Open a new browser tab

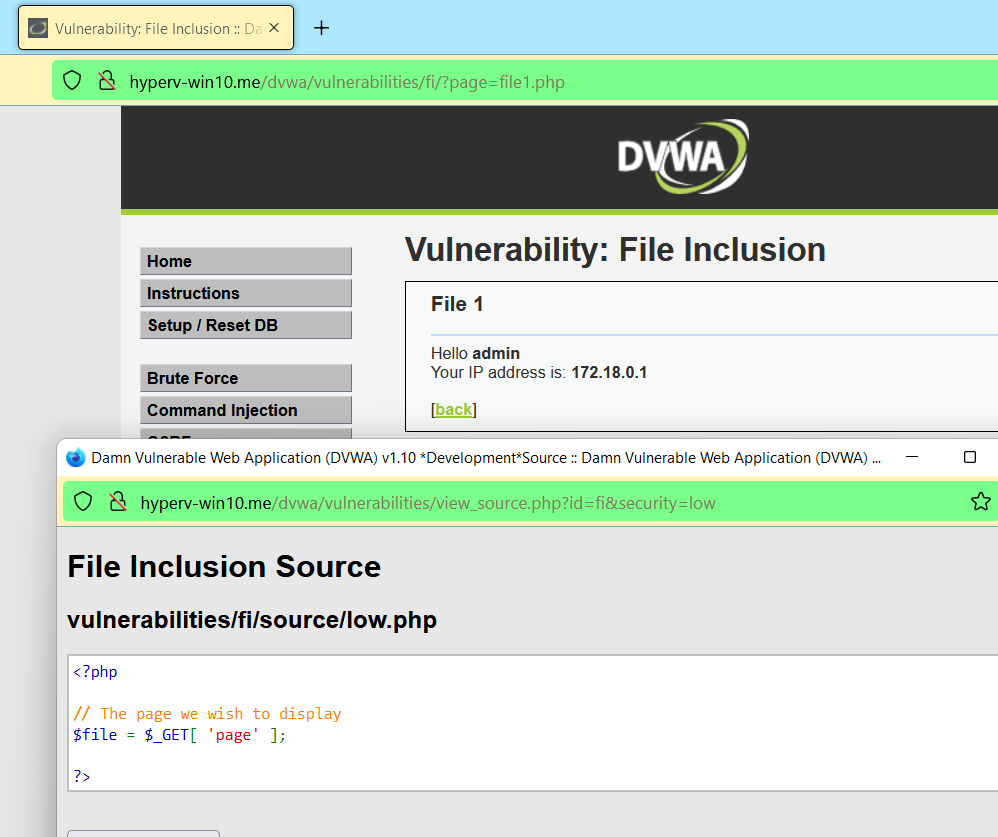point(321,28)
